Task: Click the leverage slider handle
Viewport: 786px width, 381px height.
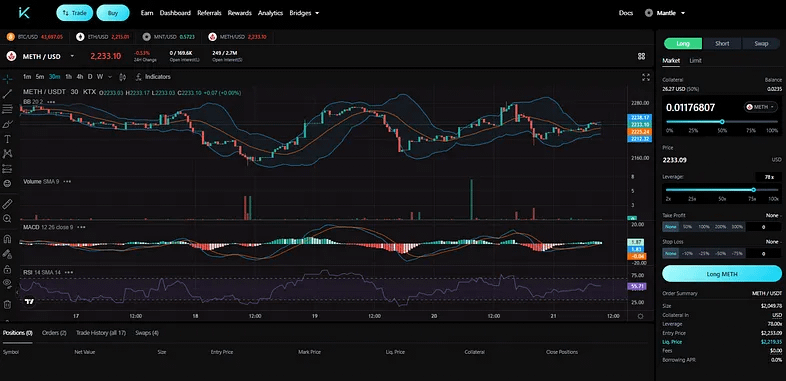Action: [x=753, y=189]
